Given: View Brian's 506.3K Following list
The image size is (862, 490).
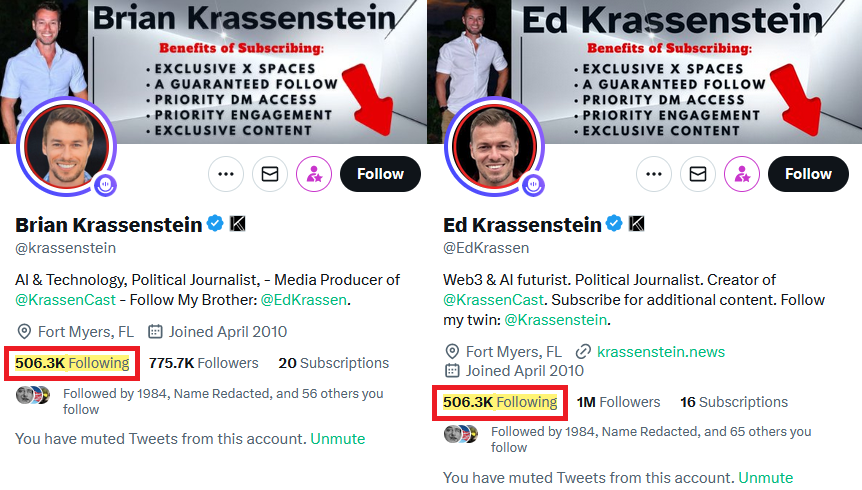Looking at the screenshot, I should [72, 363].
